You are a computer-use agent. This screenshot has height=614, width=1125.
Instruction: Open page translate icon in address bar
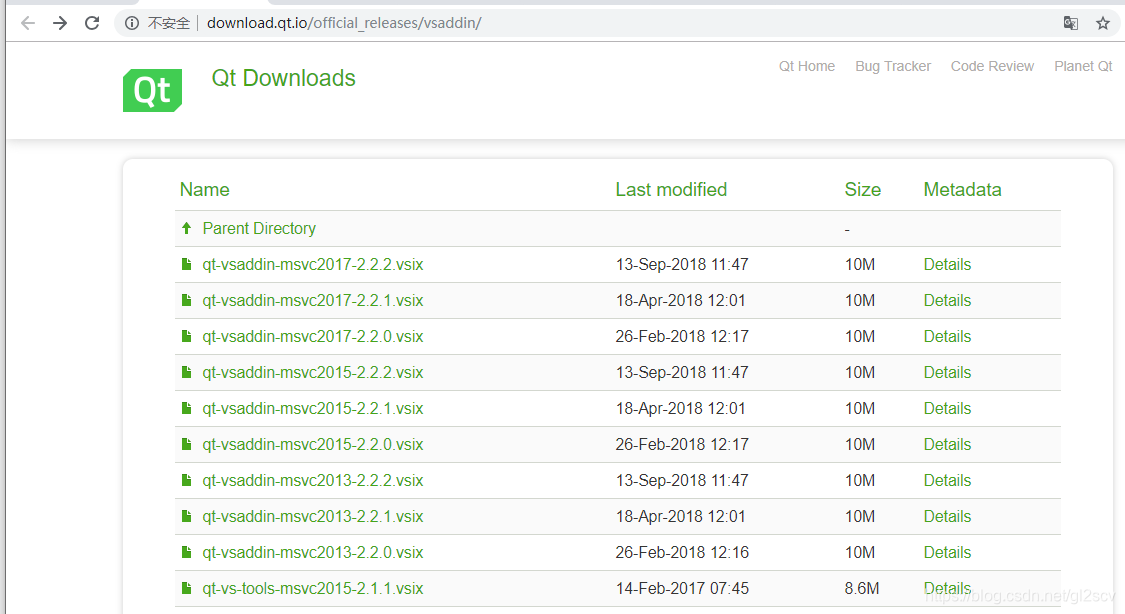(1070, 23)
